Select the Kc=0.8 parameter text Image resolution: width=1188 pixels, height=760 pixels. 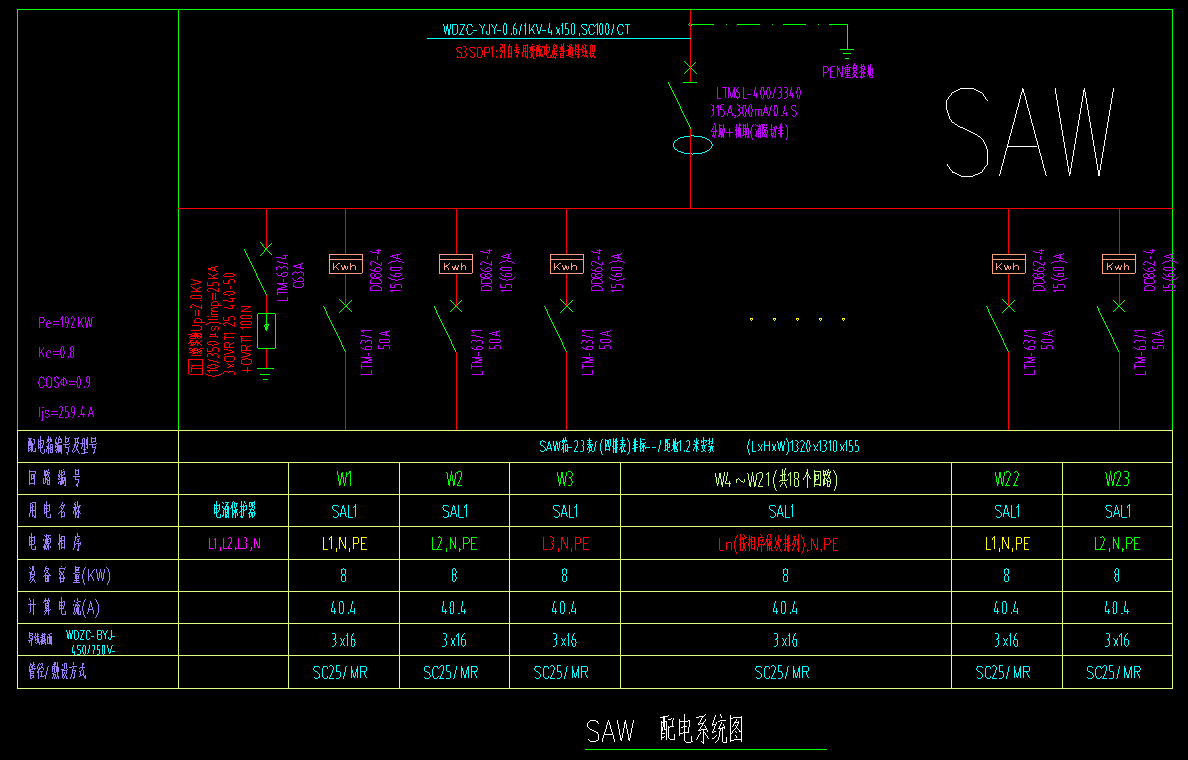tap(57, 352)
